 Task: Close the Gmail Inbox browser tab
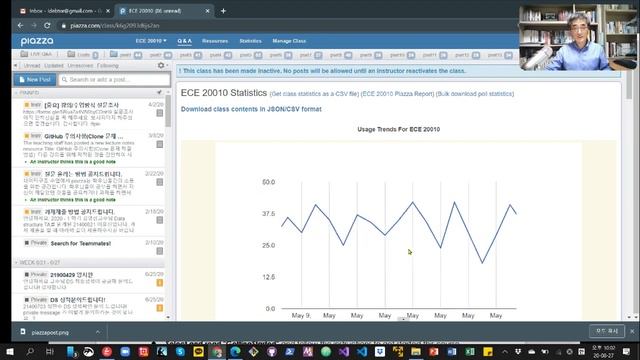tap(108, 11)
